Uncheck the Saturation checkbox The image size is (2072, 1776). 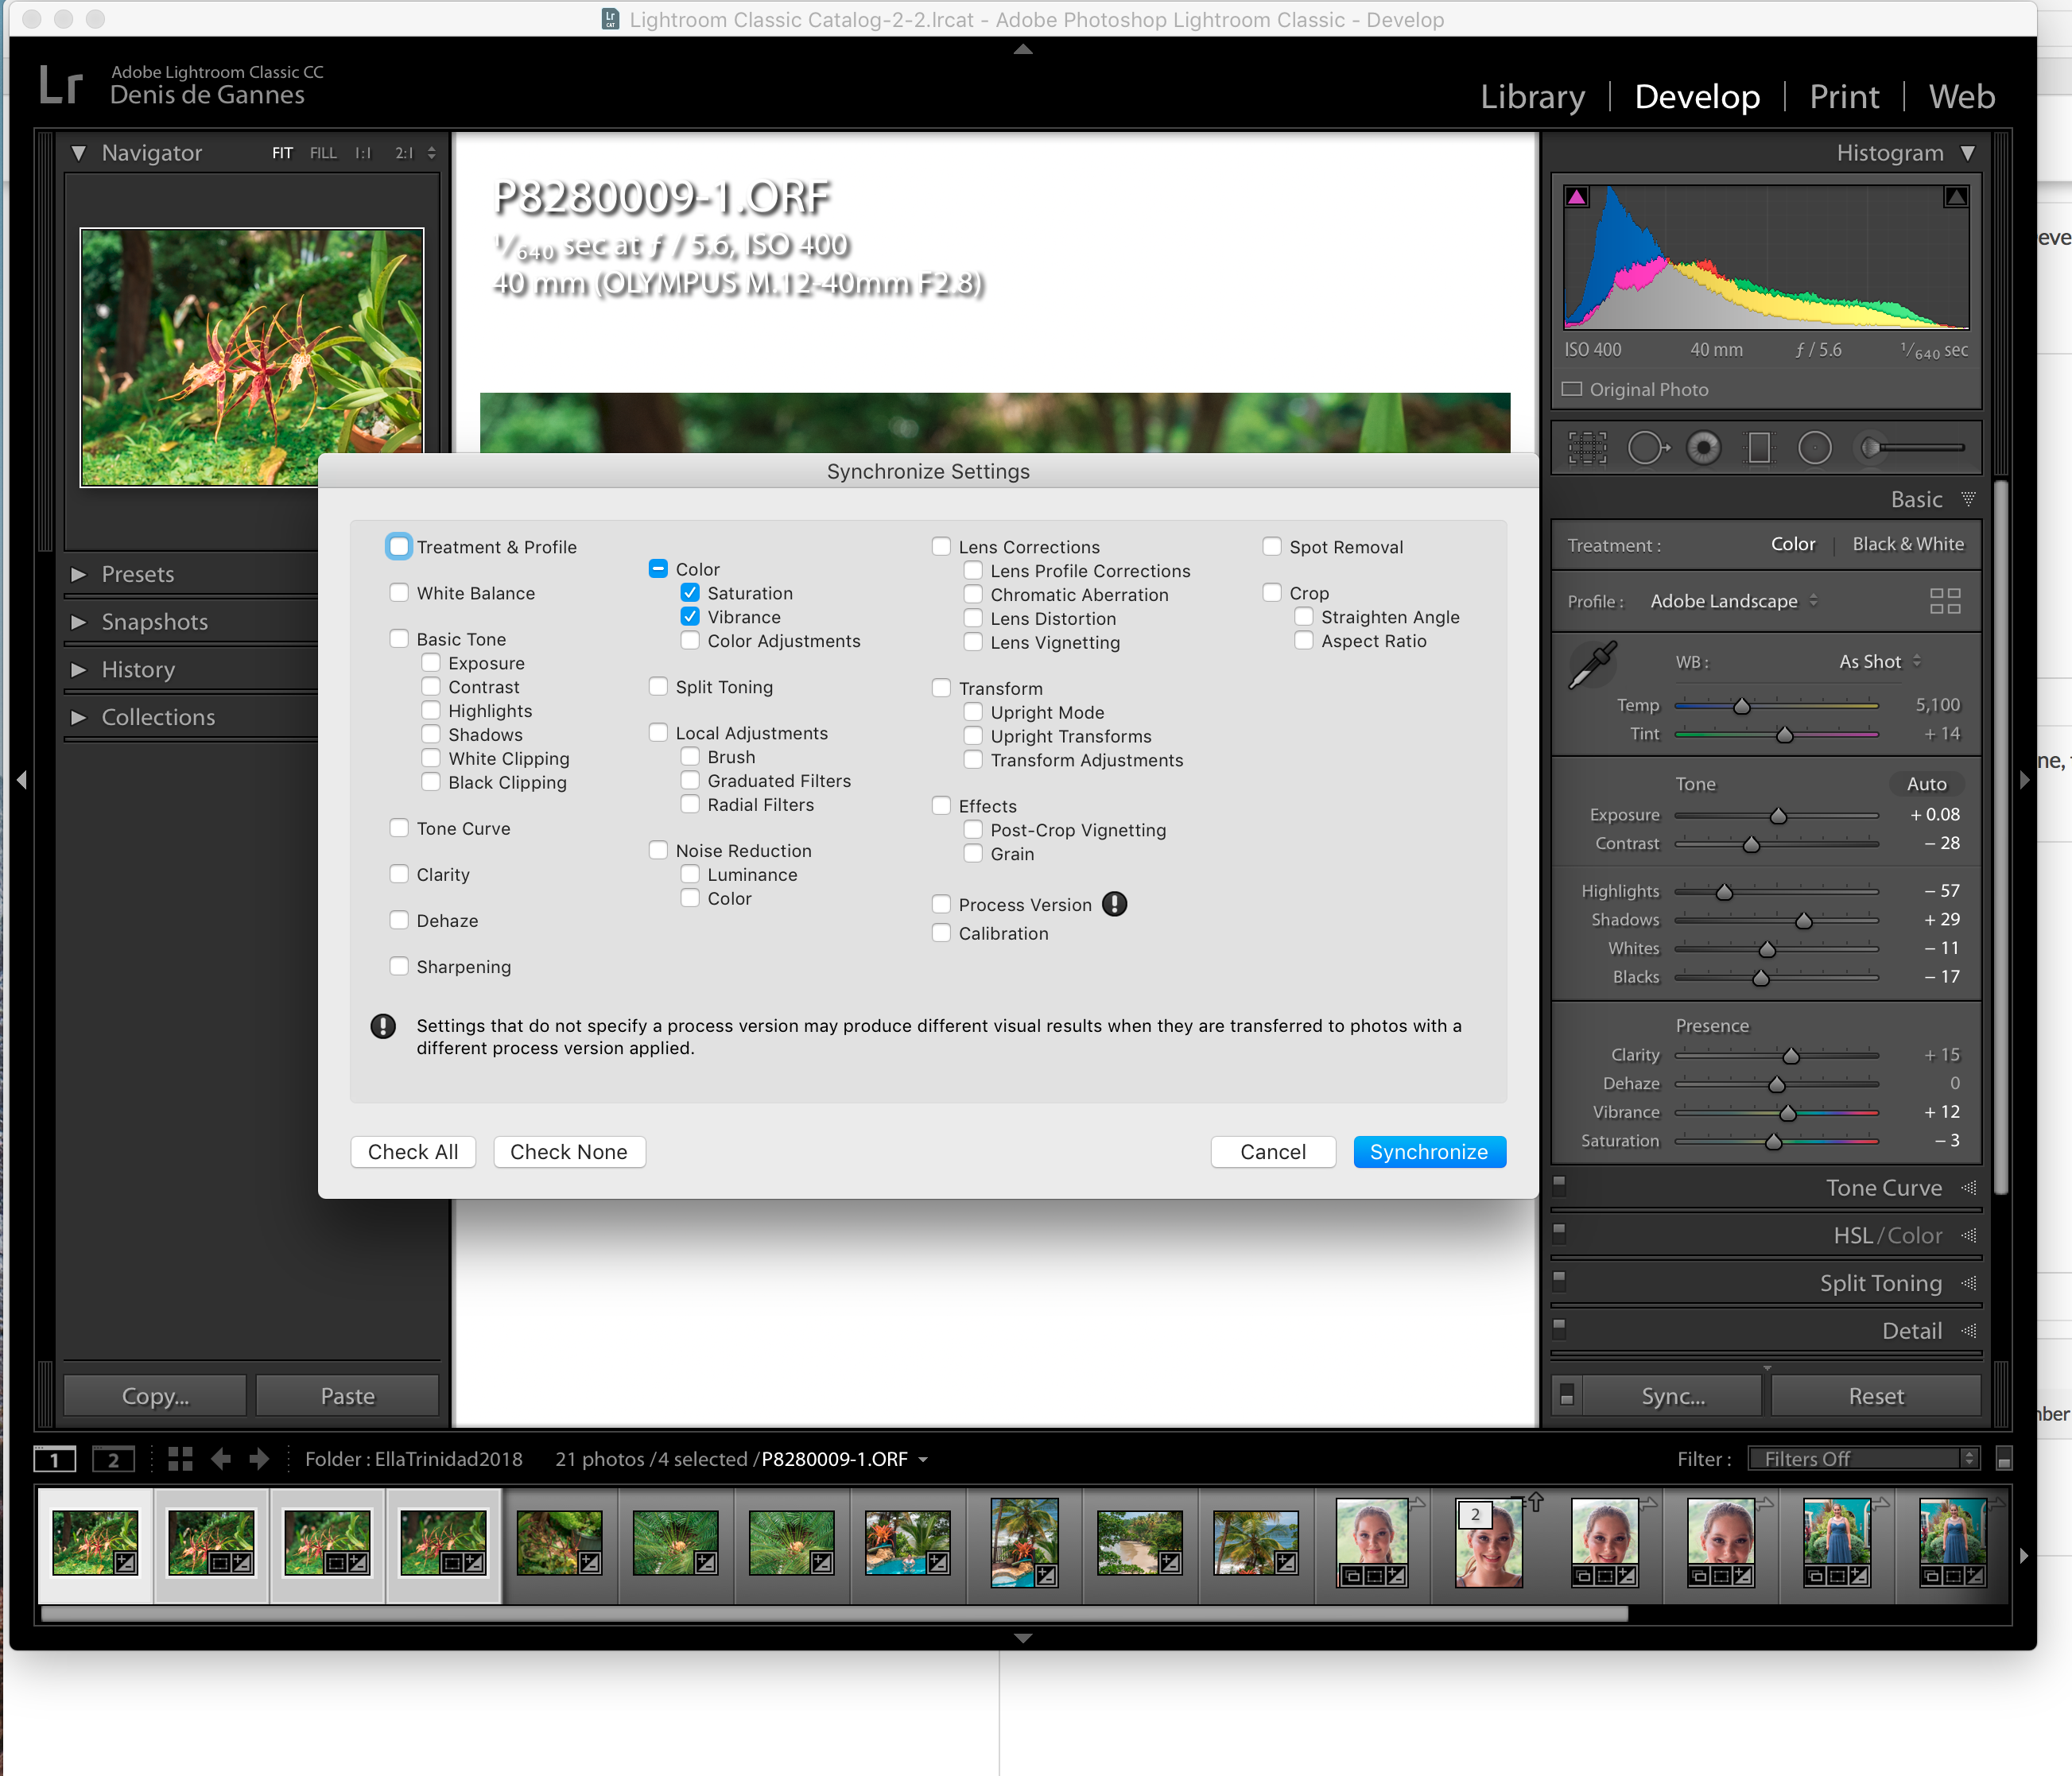coord(690,593)
